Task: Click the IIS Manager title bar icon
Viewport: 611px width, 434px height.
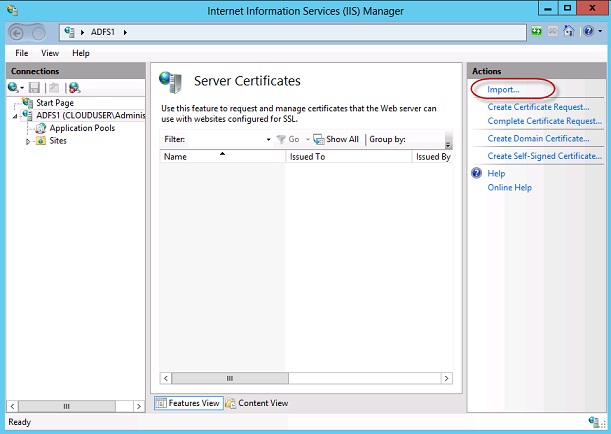Action: (x=12, y=10)
